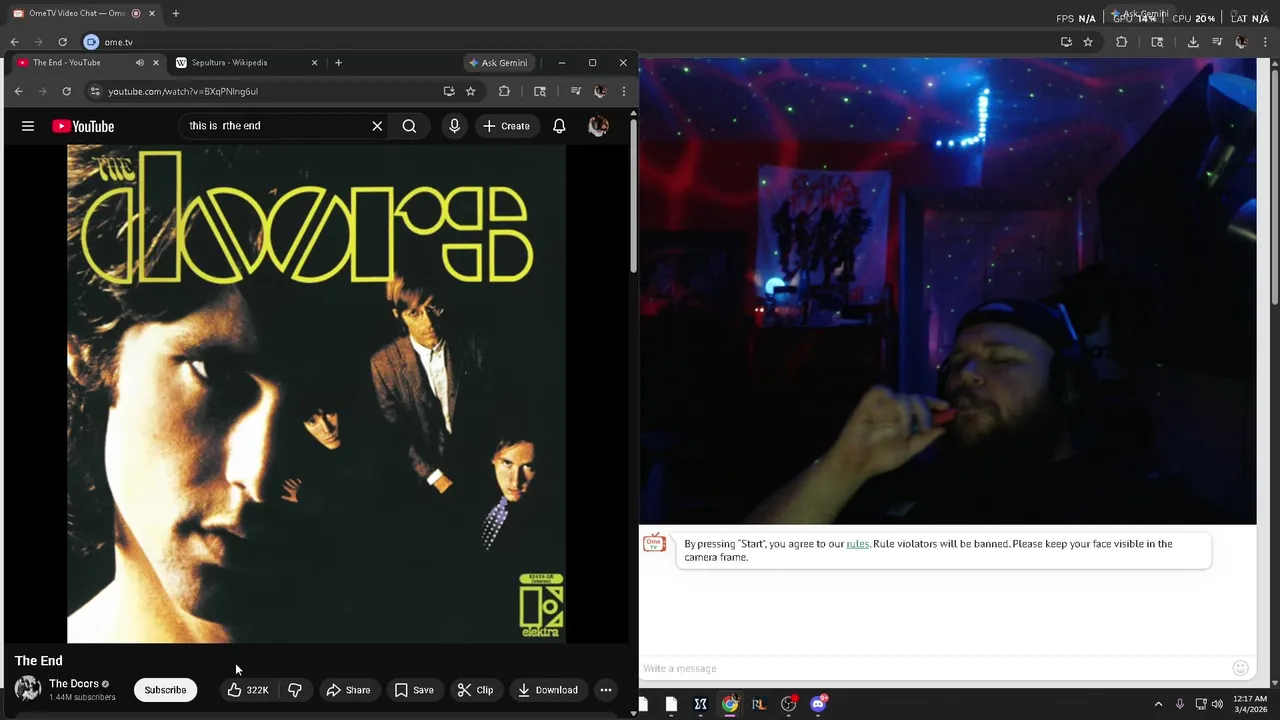Image resolution: width=1280 pixels, height=720 pixels.
Task: Click youtube.com address bar URL
Action: pyautogui.click(x=183, y=91)
